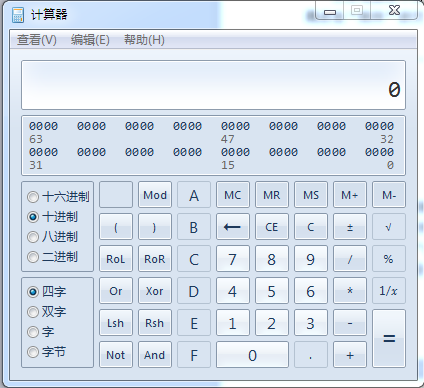Toggle sign with ± button
The height and width of the screenshot is (388, 424).
click(350, 227)
